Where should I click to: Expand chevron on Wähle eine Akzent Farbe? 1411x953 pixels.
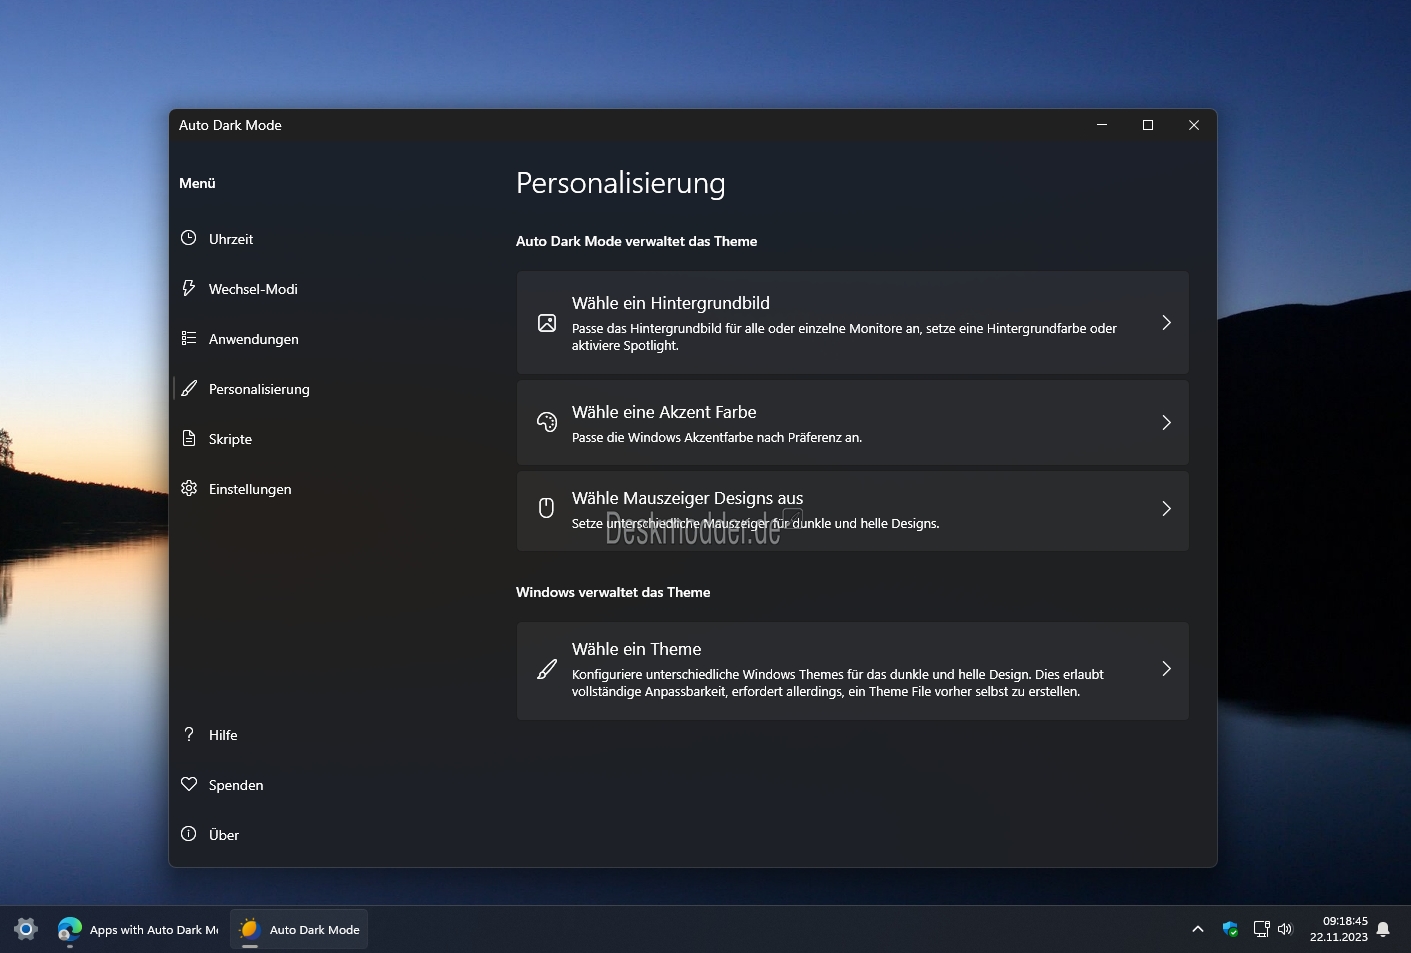point(1166,422)
